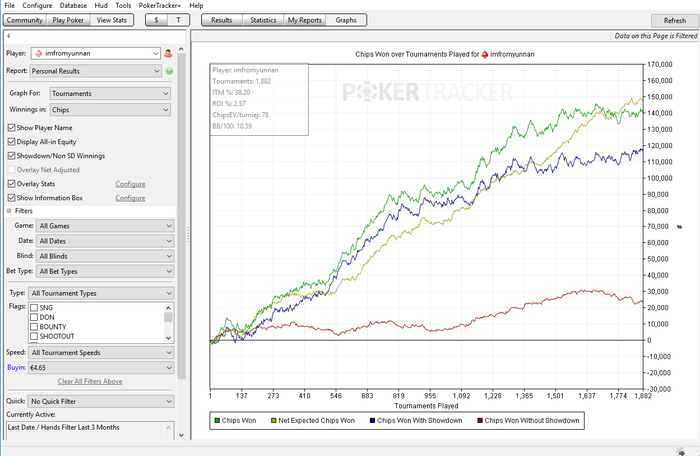Click the Currently Active filter text box

click(90, 430)
